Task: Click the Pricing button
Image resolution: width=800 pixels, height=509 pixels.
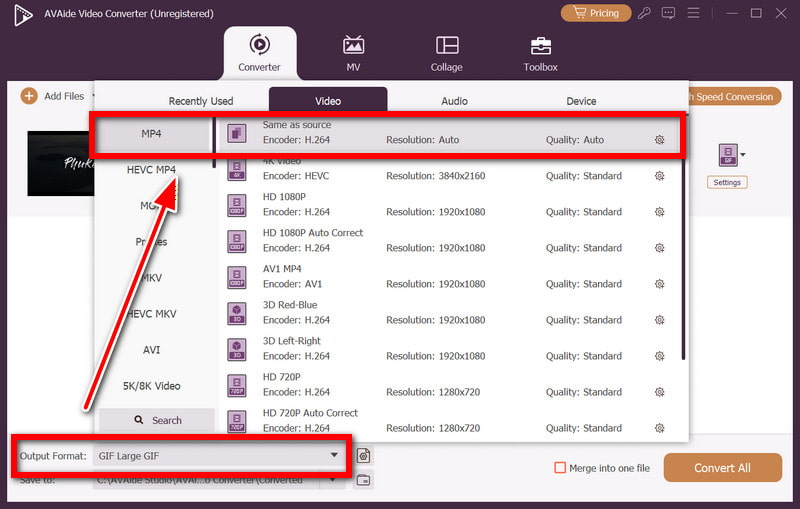Action: point(596,13)
